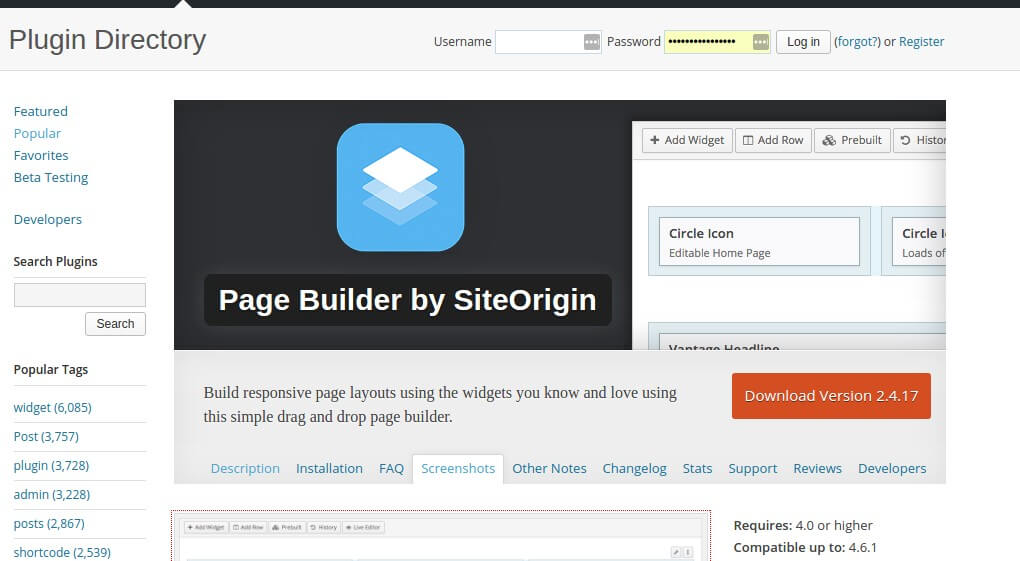The width and height of the screenshot is (1020, 561).
Task: Click the Add Row button in banner image
Action: pos(773,140)
